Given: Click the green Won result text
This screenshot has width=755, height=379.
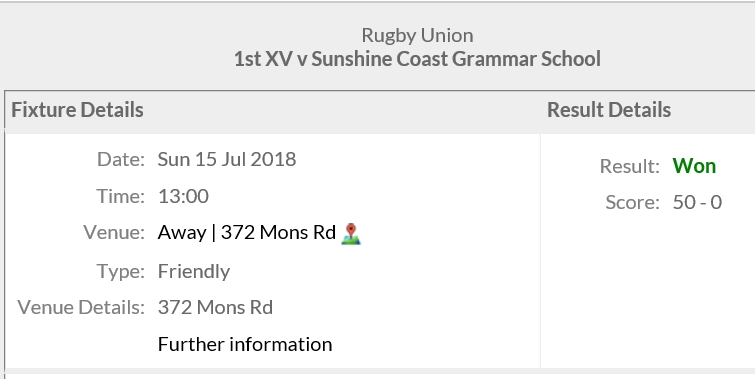Looking at the screenshot, I should pyautogui.click(x=694, y=166).
